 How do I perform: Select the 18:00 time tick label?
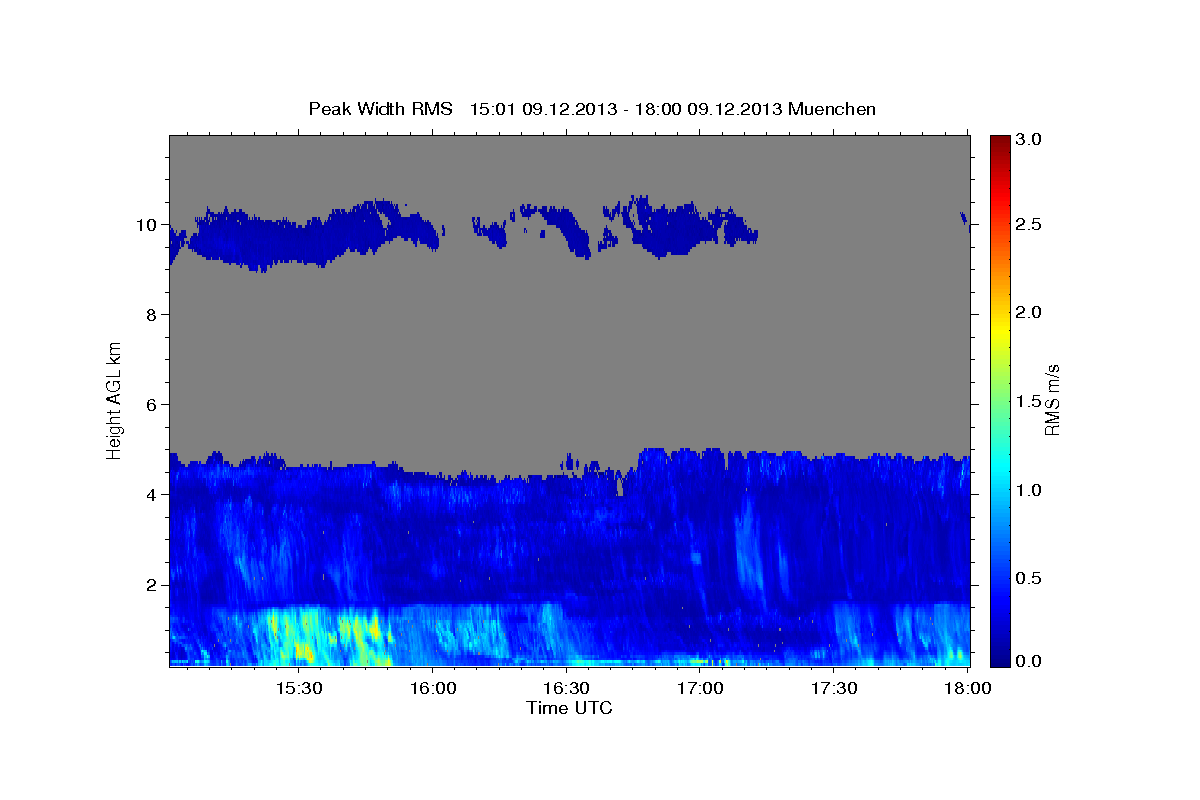coord(967,689)
